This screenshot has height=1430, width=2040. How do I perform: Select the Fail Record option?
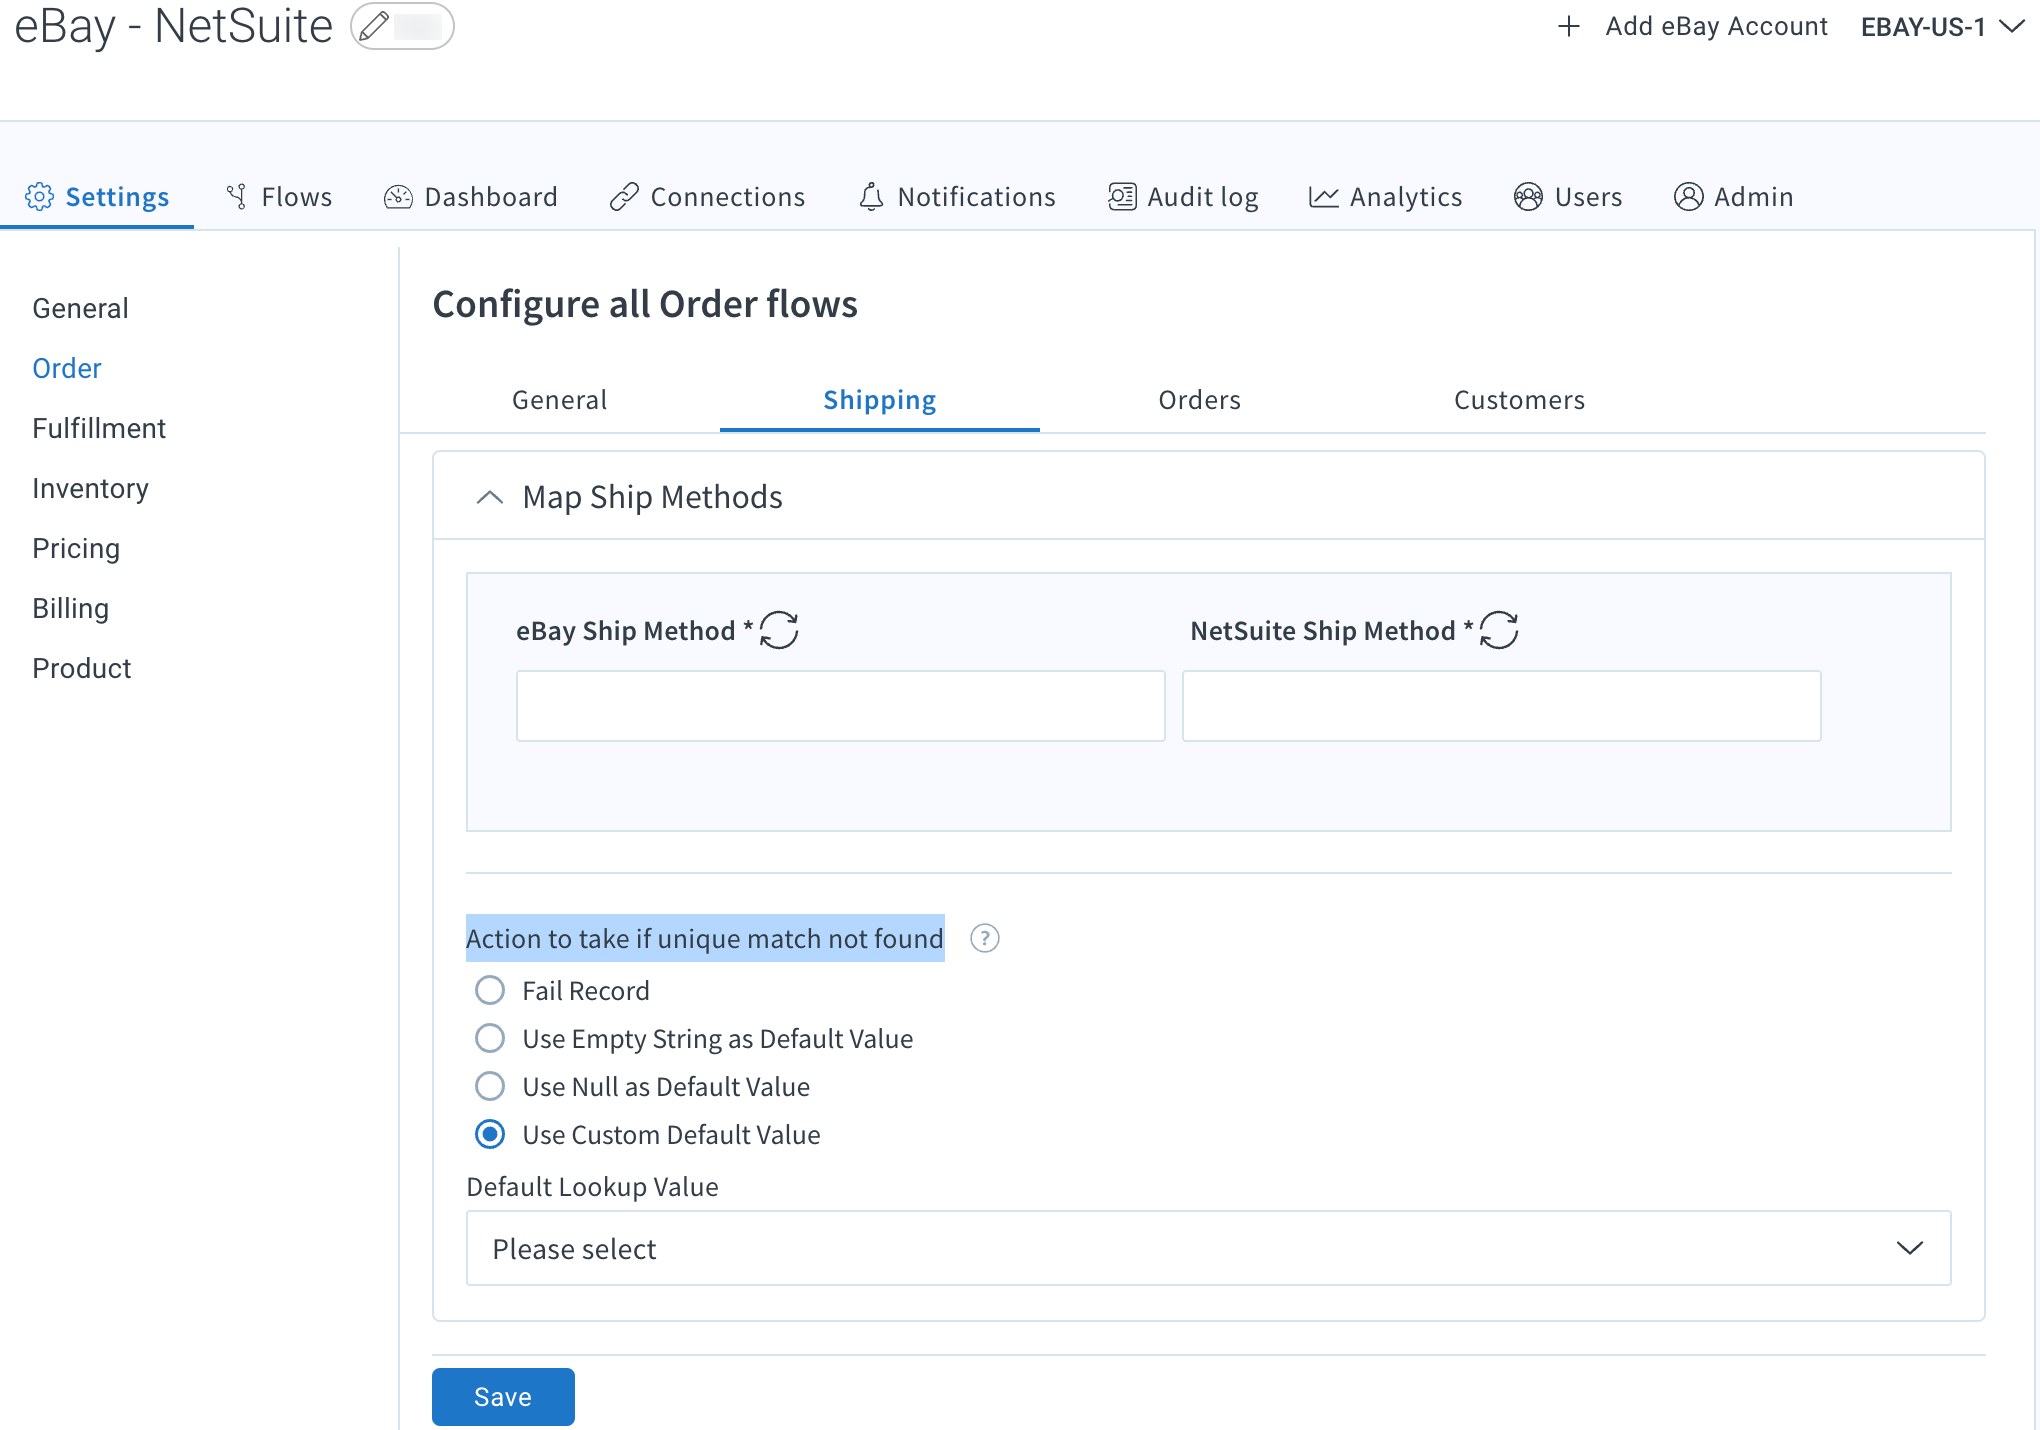click(490, 990)
